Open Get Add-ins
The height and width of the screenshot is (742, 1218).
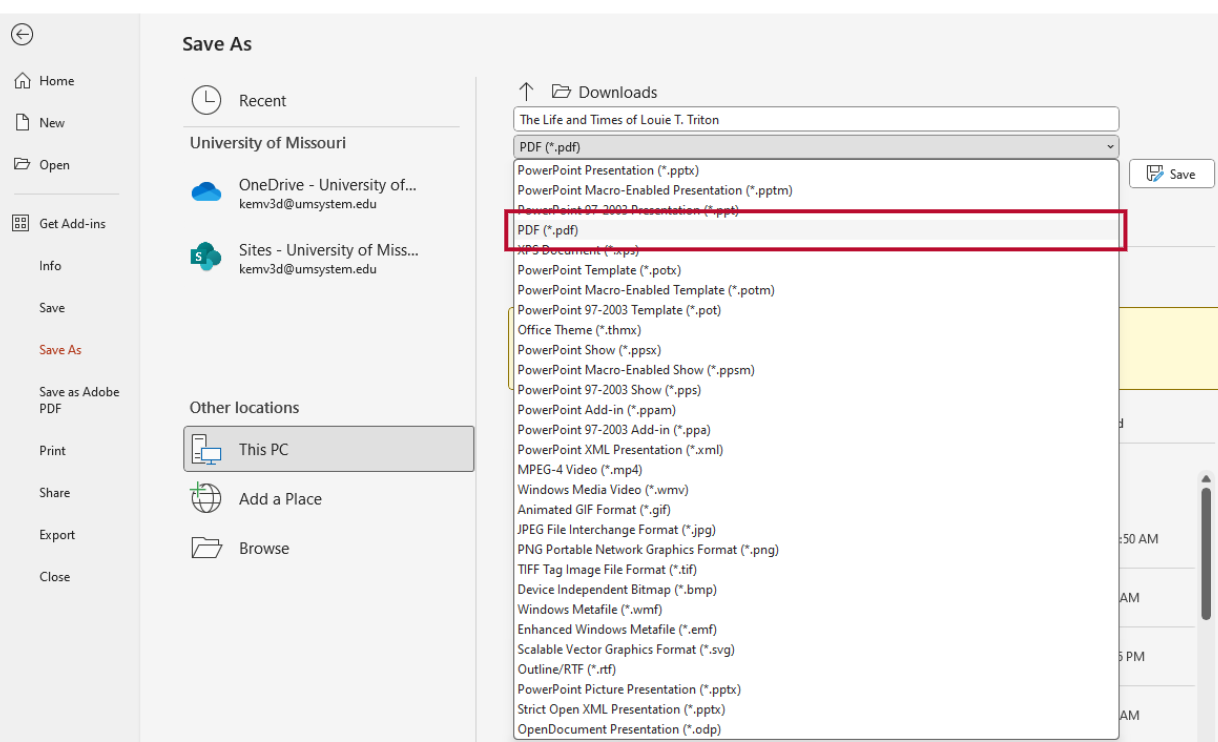pos(59,224)
